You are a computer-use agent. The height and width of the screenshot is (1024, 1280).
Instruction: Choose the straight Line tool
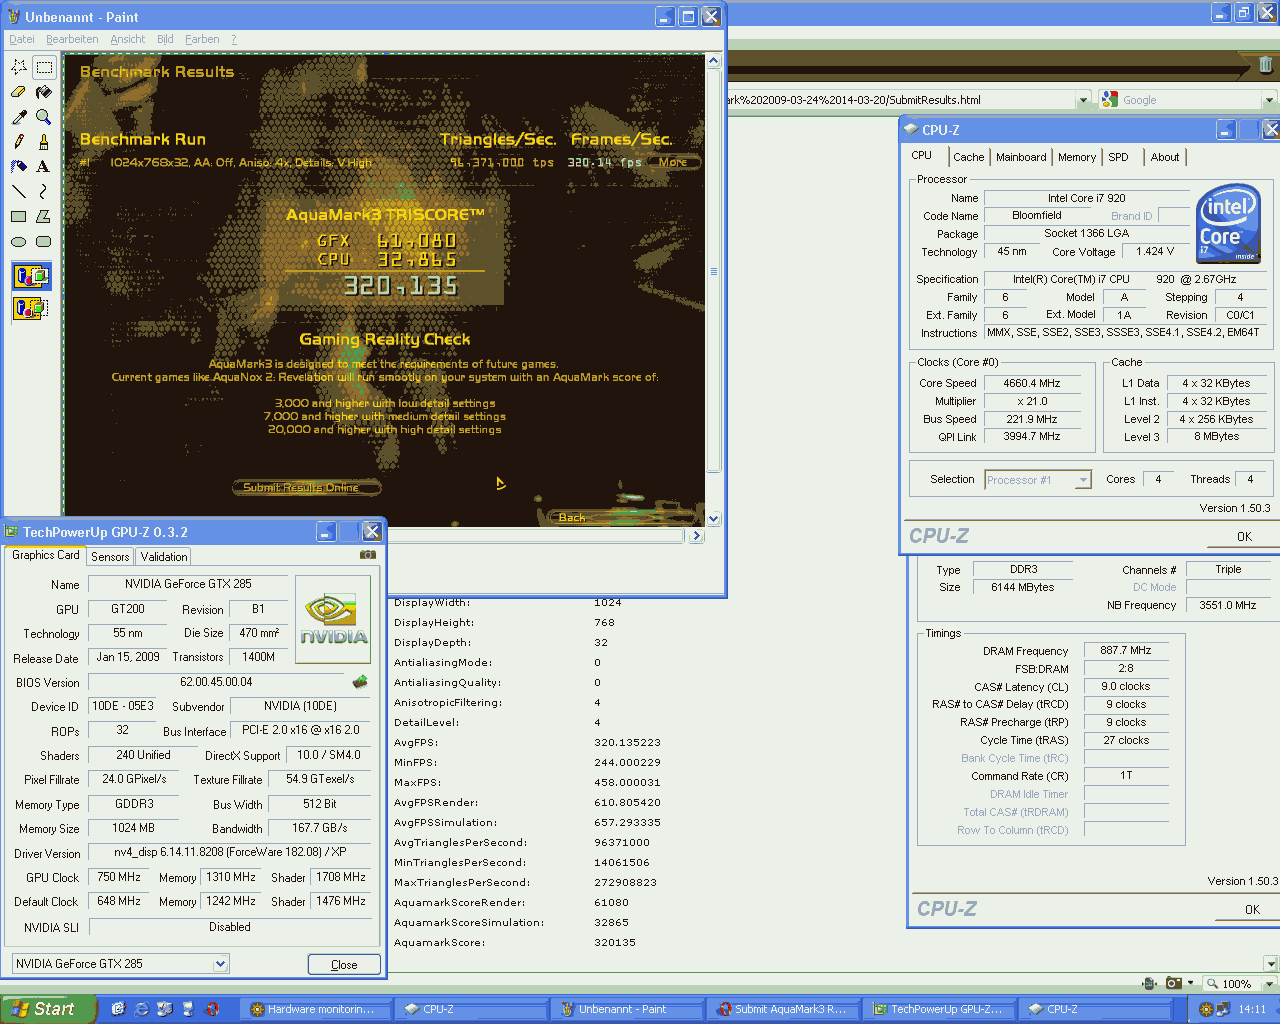[x=19, y=191]
